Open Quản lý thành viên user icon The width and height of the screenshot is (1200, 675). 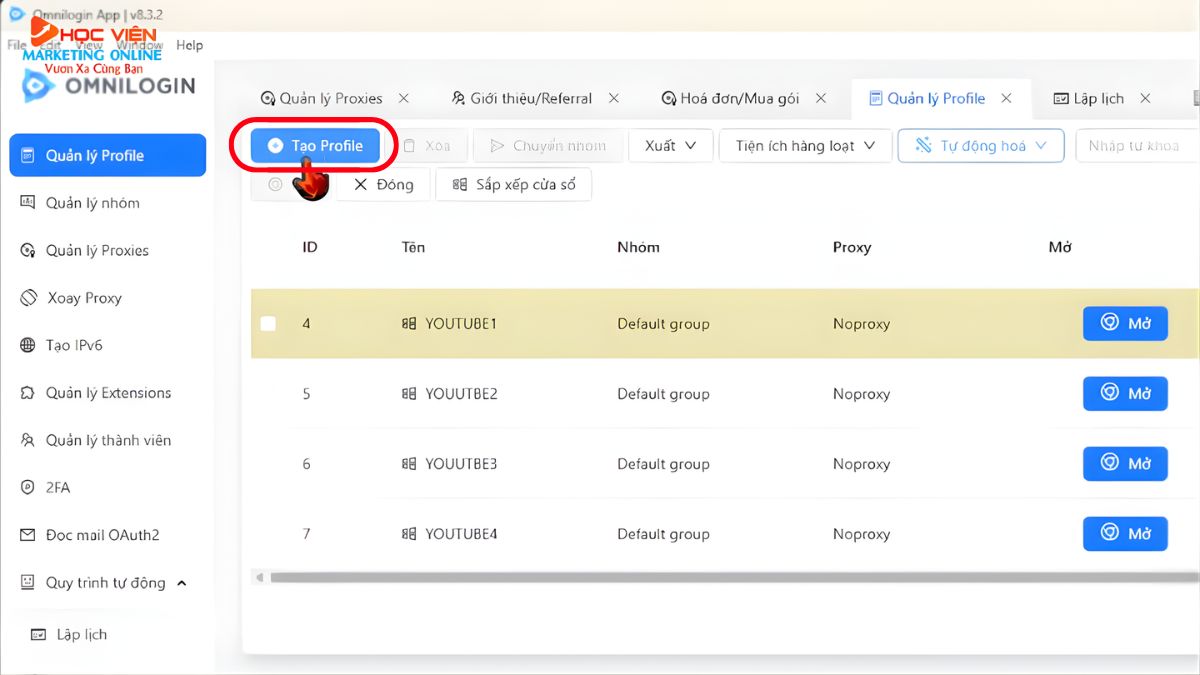(28, 440)
